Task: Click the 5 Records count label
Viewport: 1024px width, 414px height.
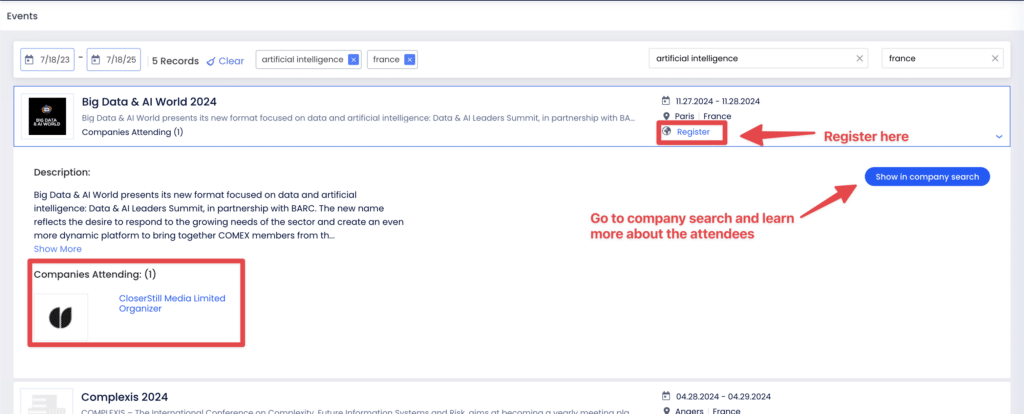Action: (x=175, y=61)
